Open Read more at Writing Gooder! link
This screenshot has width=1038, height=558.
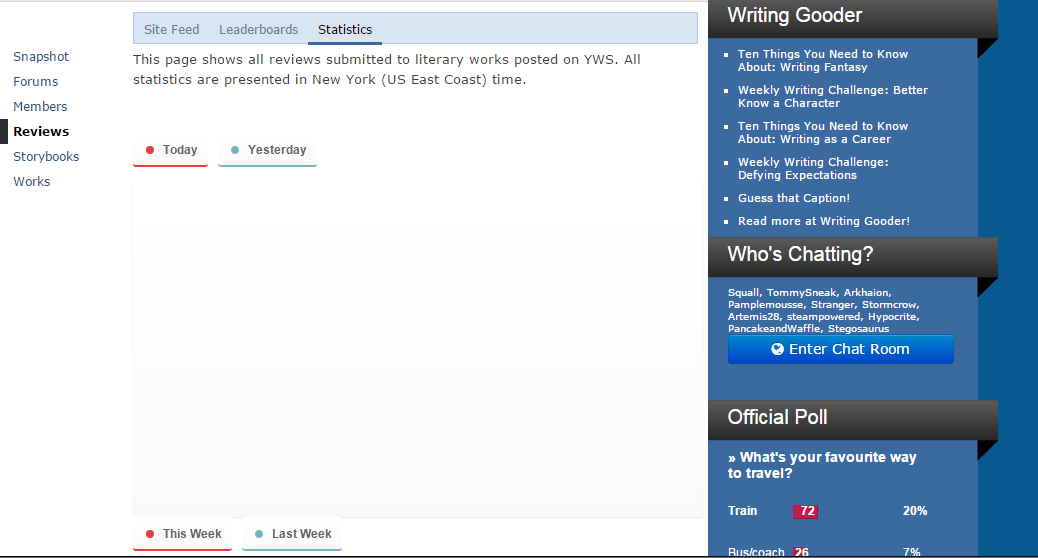(x=824, y=221)
